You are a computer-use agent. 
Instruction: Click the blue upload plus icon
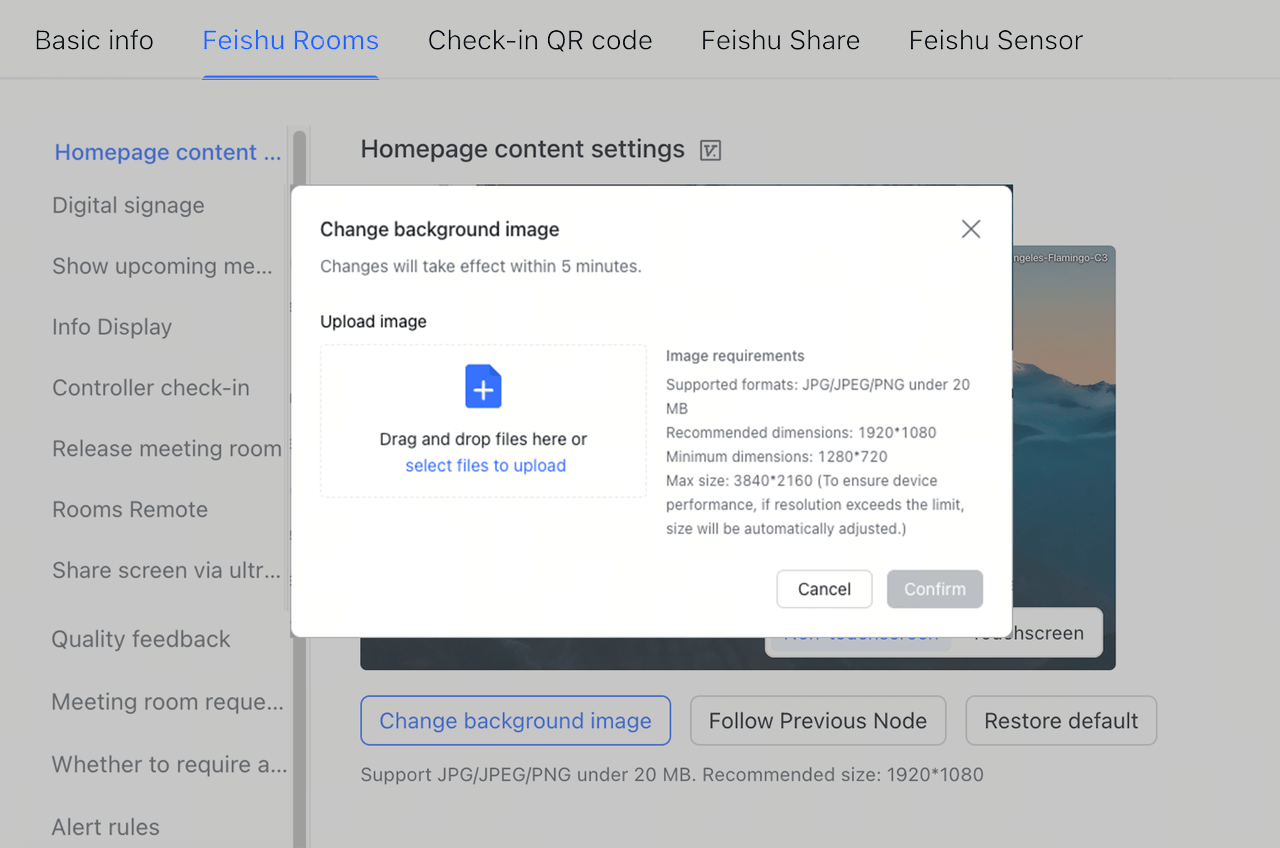point(483,385)
